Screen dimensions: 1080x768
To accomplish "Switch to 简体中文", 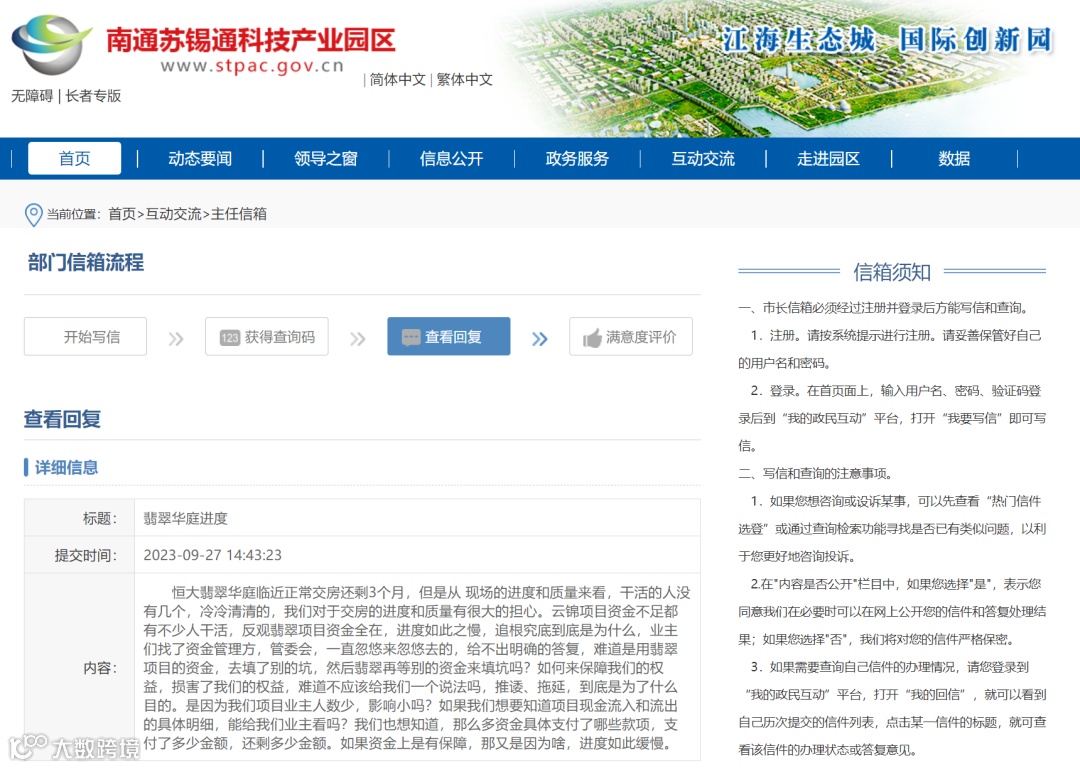I will click(x=397, y=79).
